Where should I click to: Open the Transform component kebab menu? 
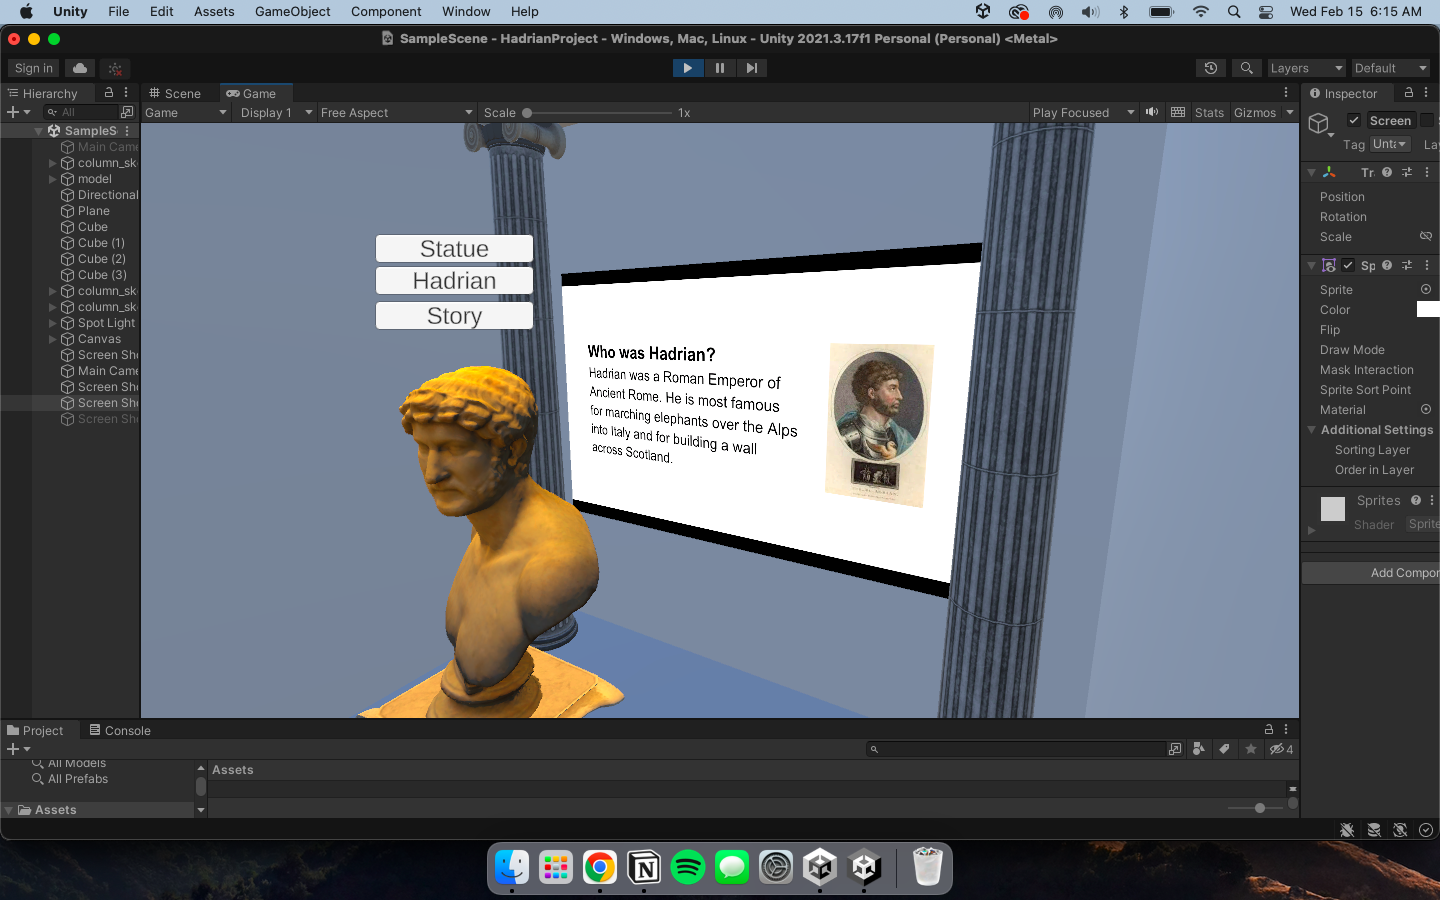click(x=1427, y=172)
